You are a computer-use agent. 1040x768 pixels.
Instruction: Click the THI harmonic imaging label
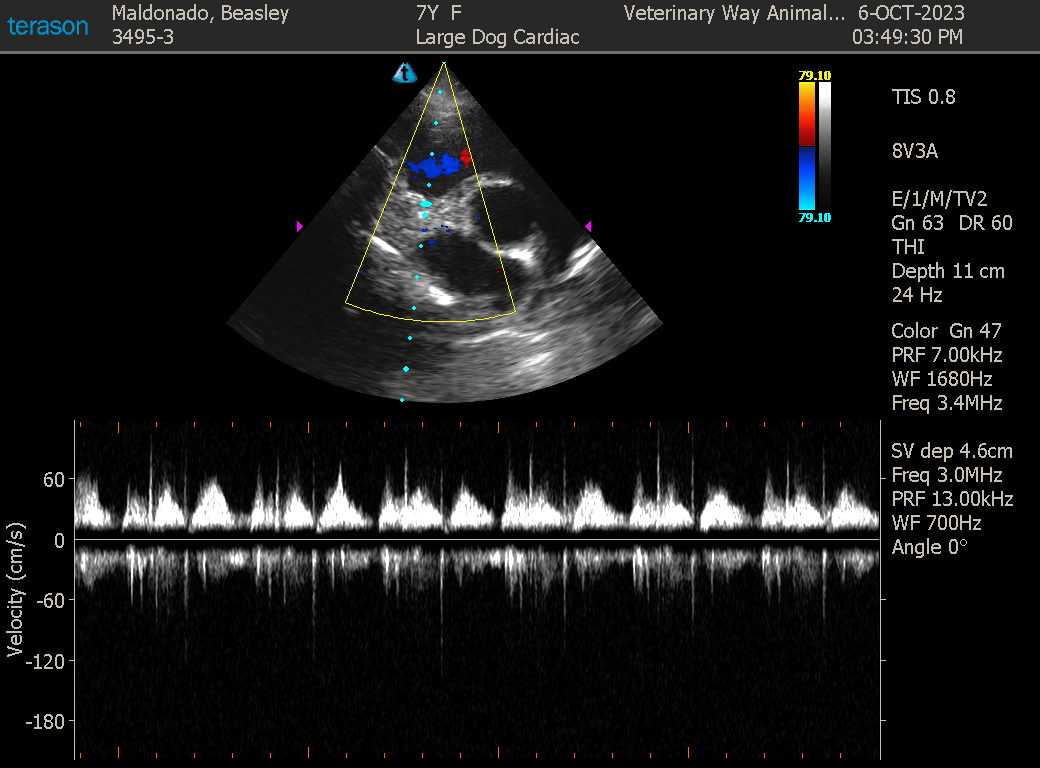pyautogui.click(x=908, y=247)
